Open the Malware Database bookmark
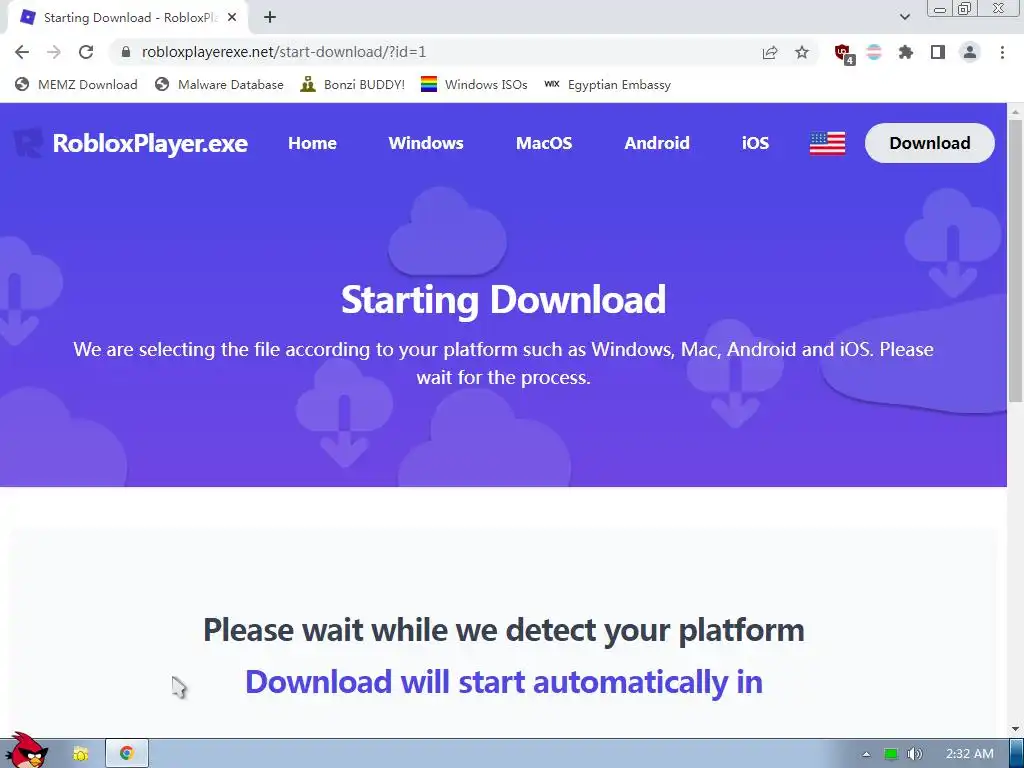Screen dimensions: 1024x768 (x=219, y=85)
